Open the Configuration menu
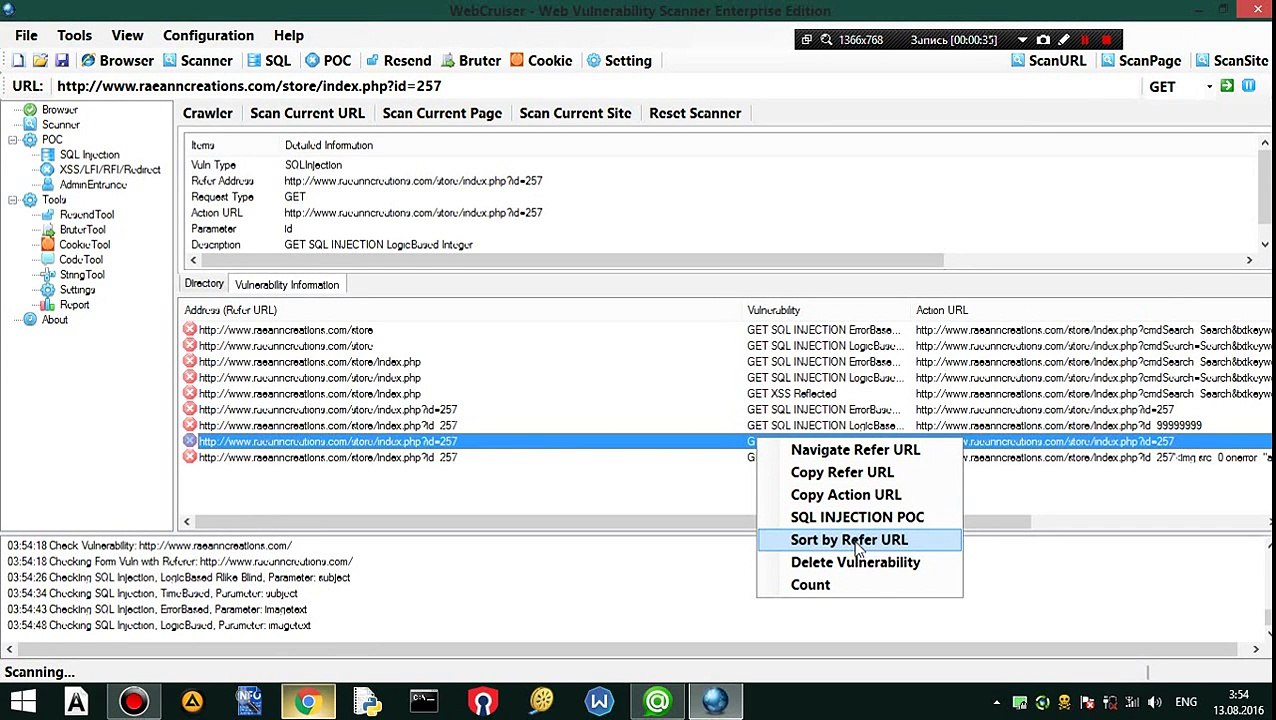 [x=208, y=36]
